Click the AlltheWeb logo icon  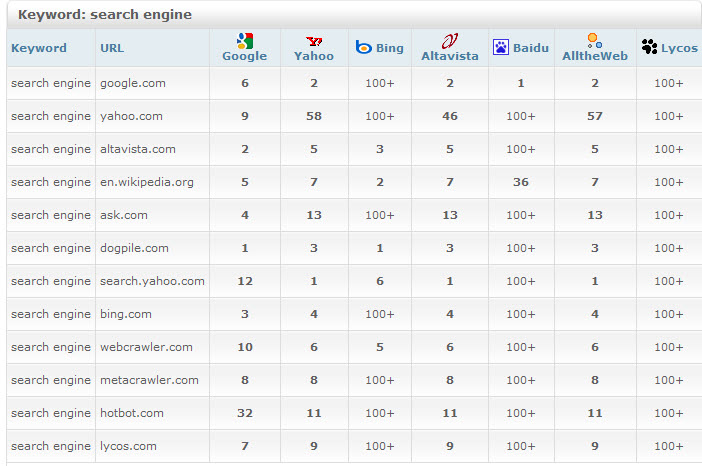(594, 40)
